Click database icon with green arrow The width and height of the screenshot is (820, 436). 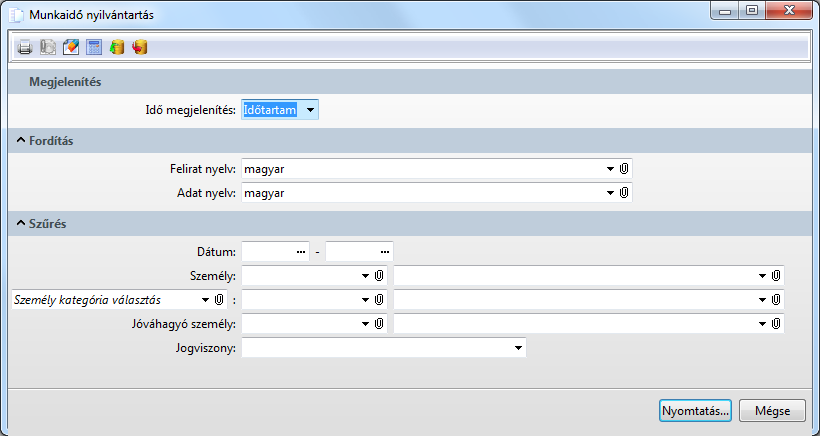[117, 48]
